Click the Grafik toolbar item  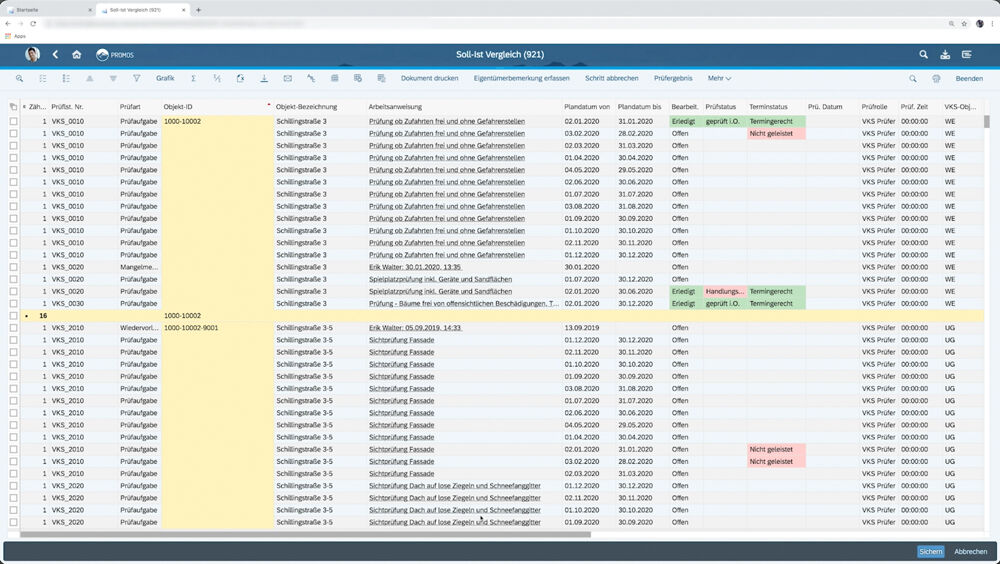click(x=165, y=78)
